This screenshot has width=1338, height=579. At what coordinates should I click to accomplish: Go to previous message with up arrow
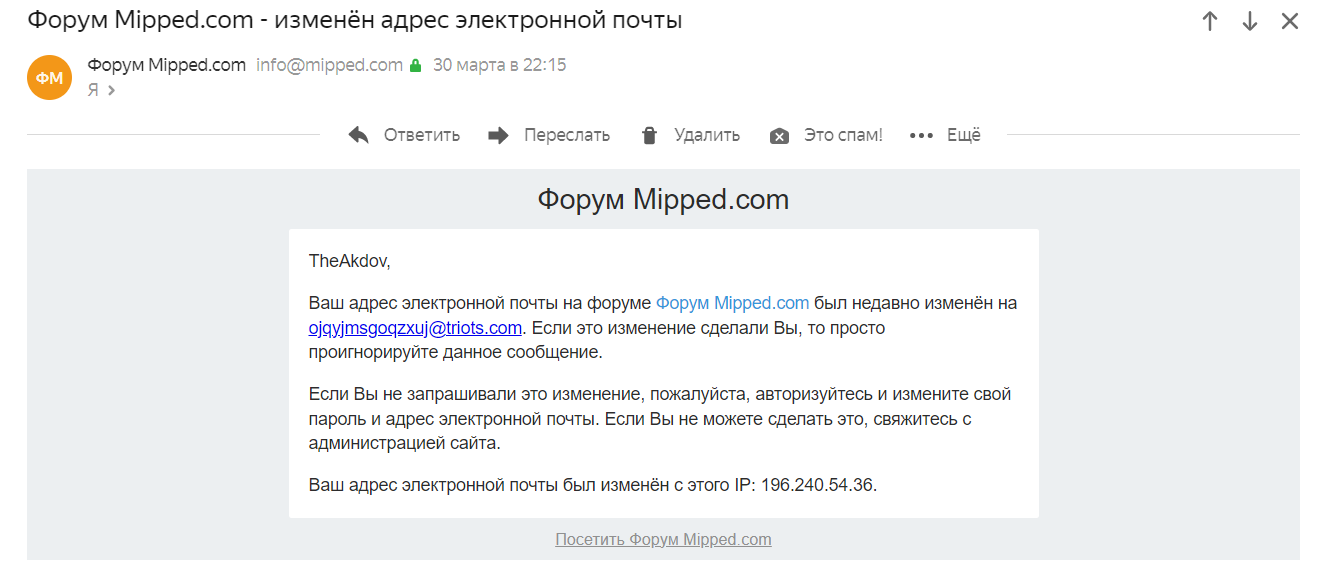coord(1210,21)
